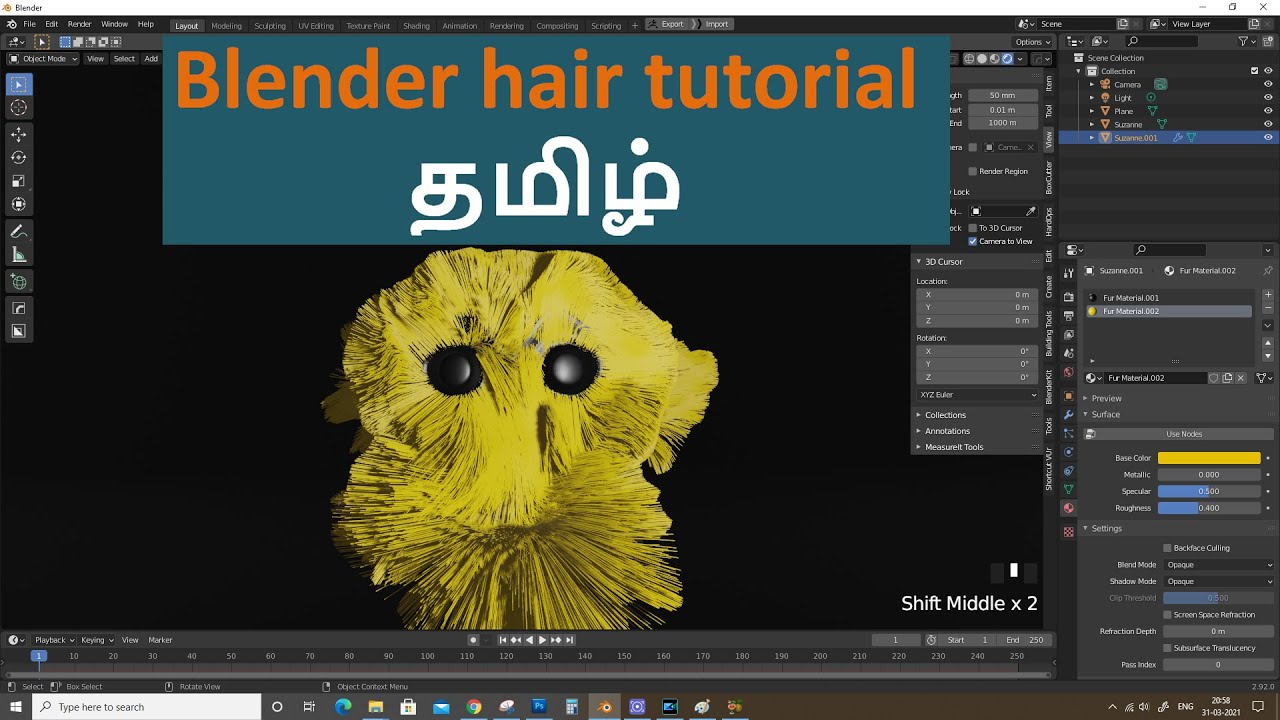The height and width of the screenshot is (720, 1280).
Task: Click the Base Color yellow swatch
Action: 1209,458
